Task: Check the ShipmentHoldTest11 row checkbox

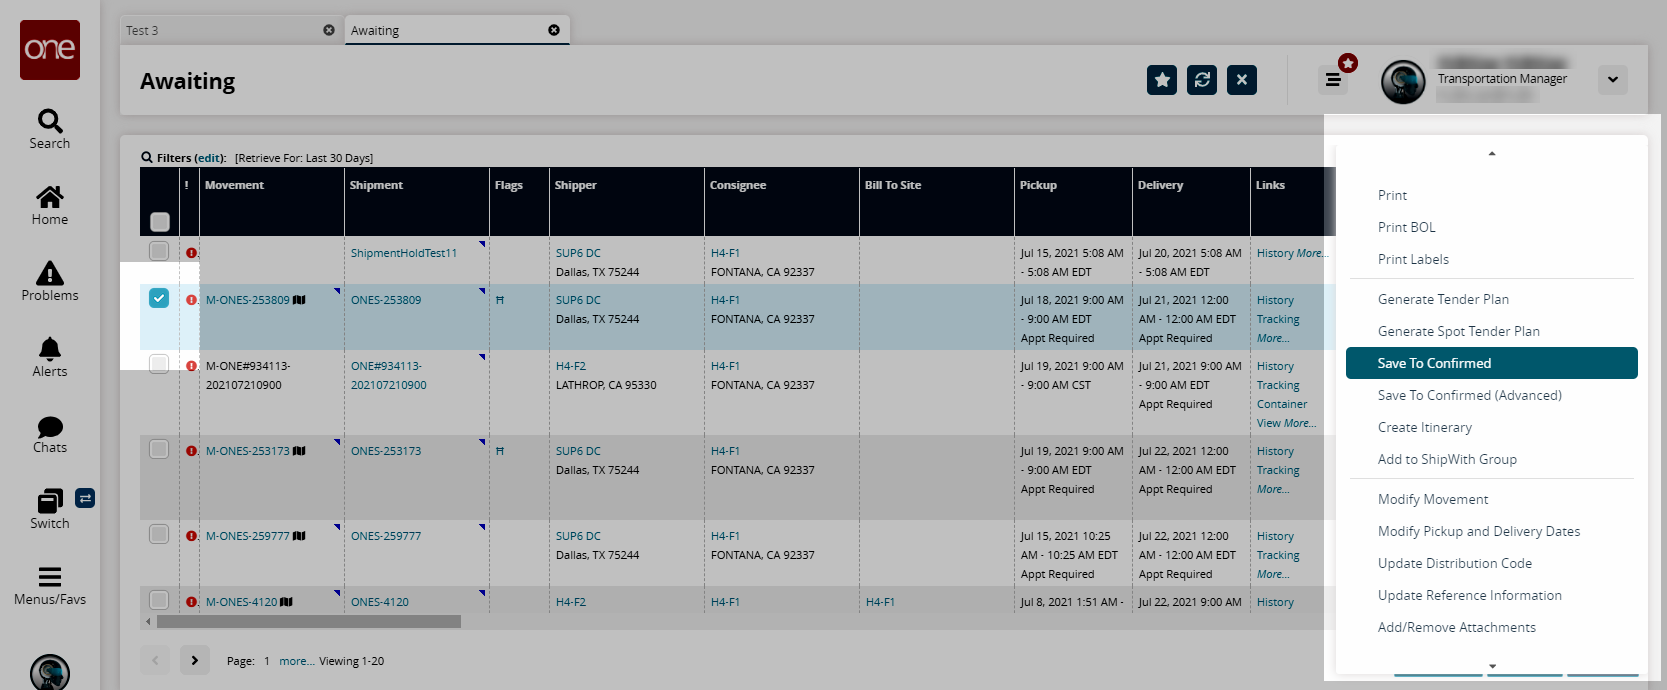Action: coord(159,251)
